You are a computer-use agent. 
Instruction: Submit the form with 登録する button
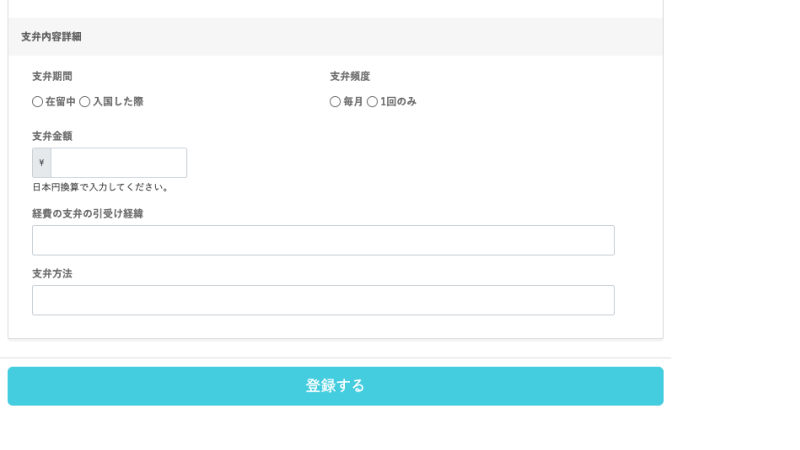tap(336, 386)
